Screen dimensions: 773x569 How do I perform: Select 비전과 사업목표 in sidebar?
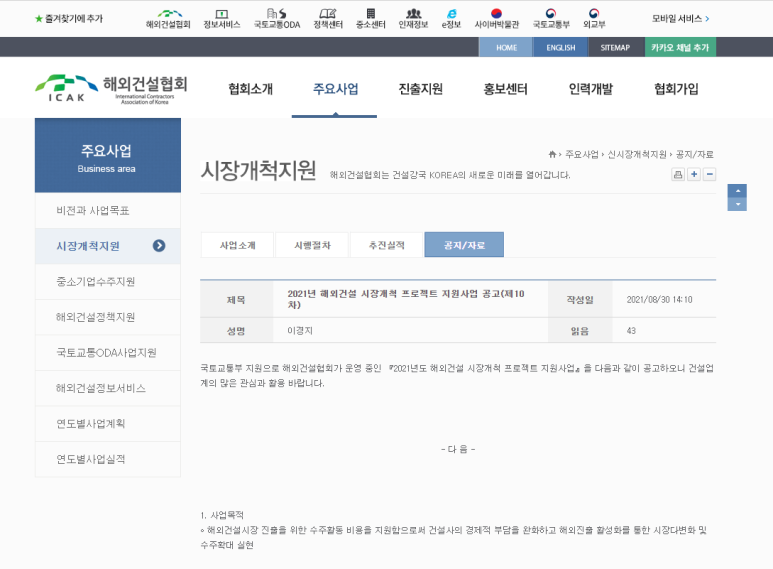(x=107, y=211)
